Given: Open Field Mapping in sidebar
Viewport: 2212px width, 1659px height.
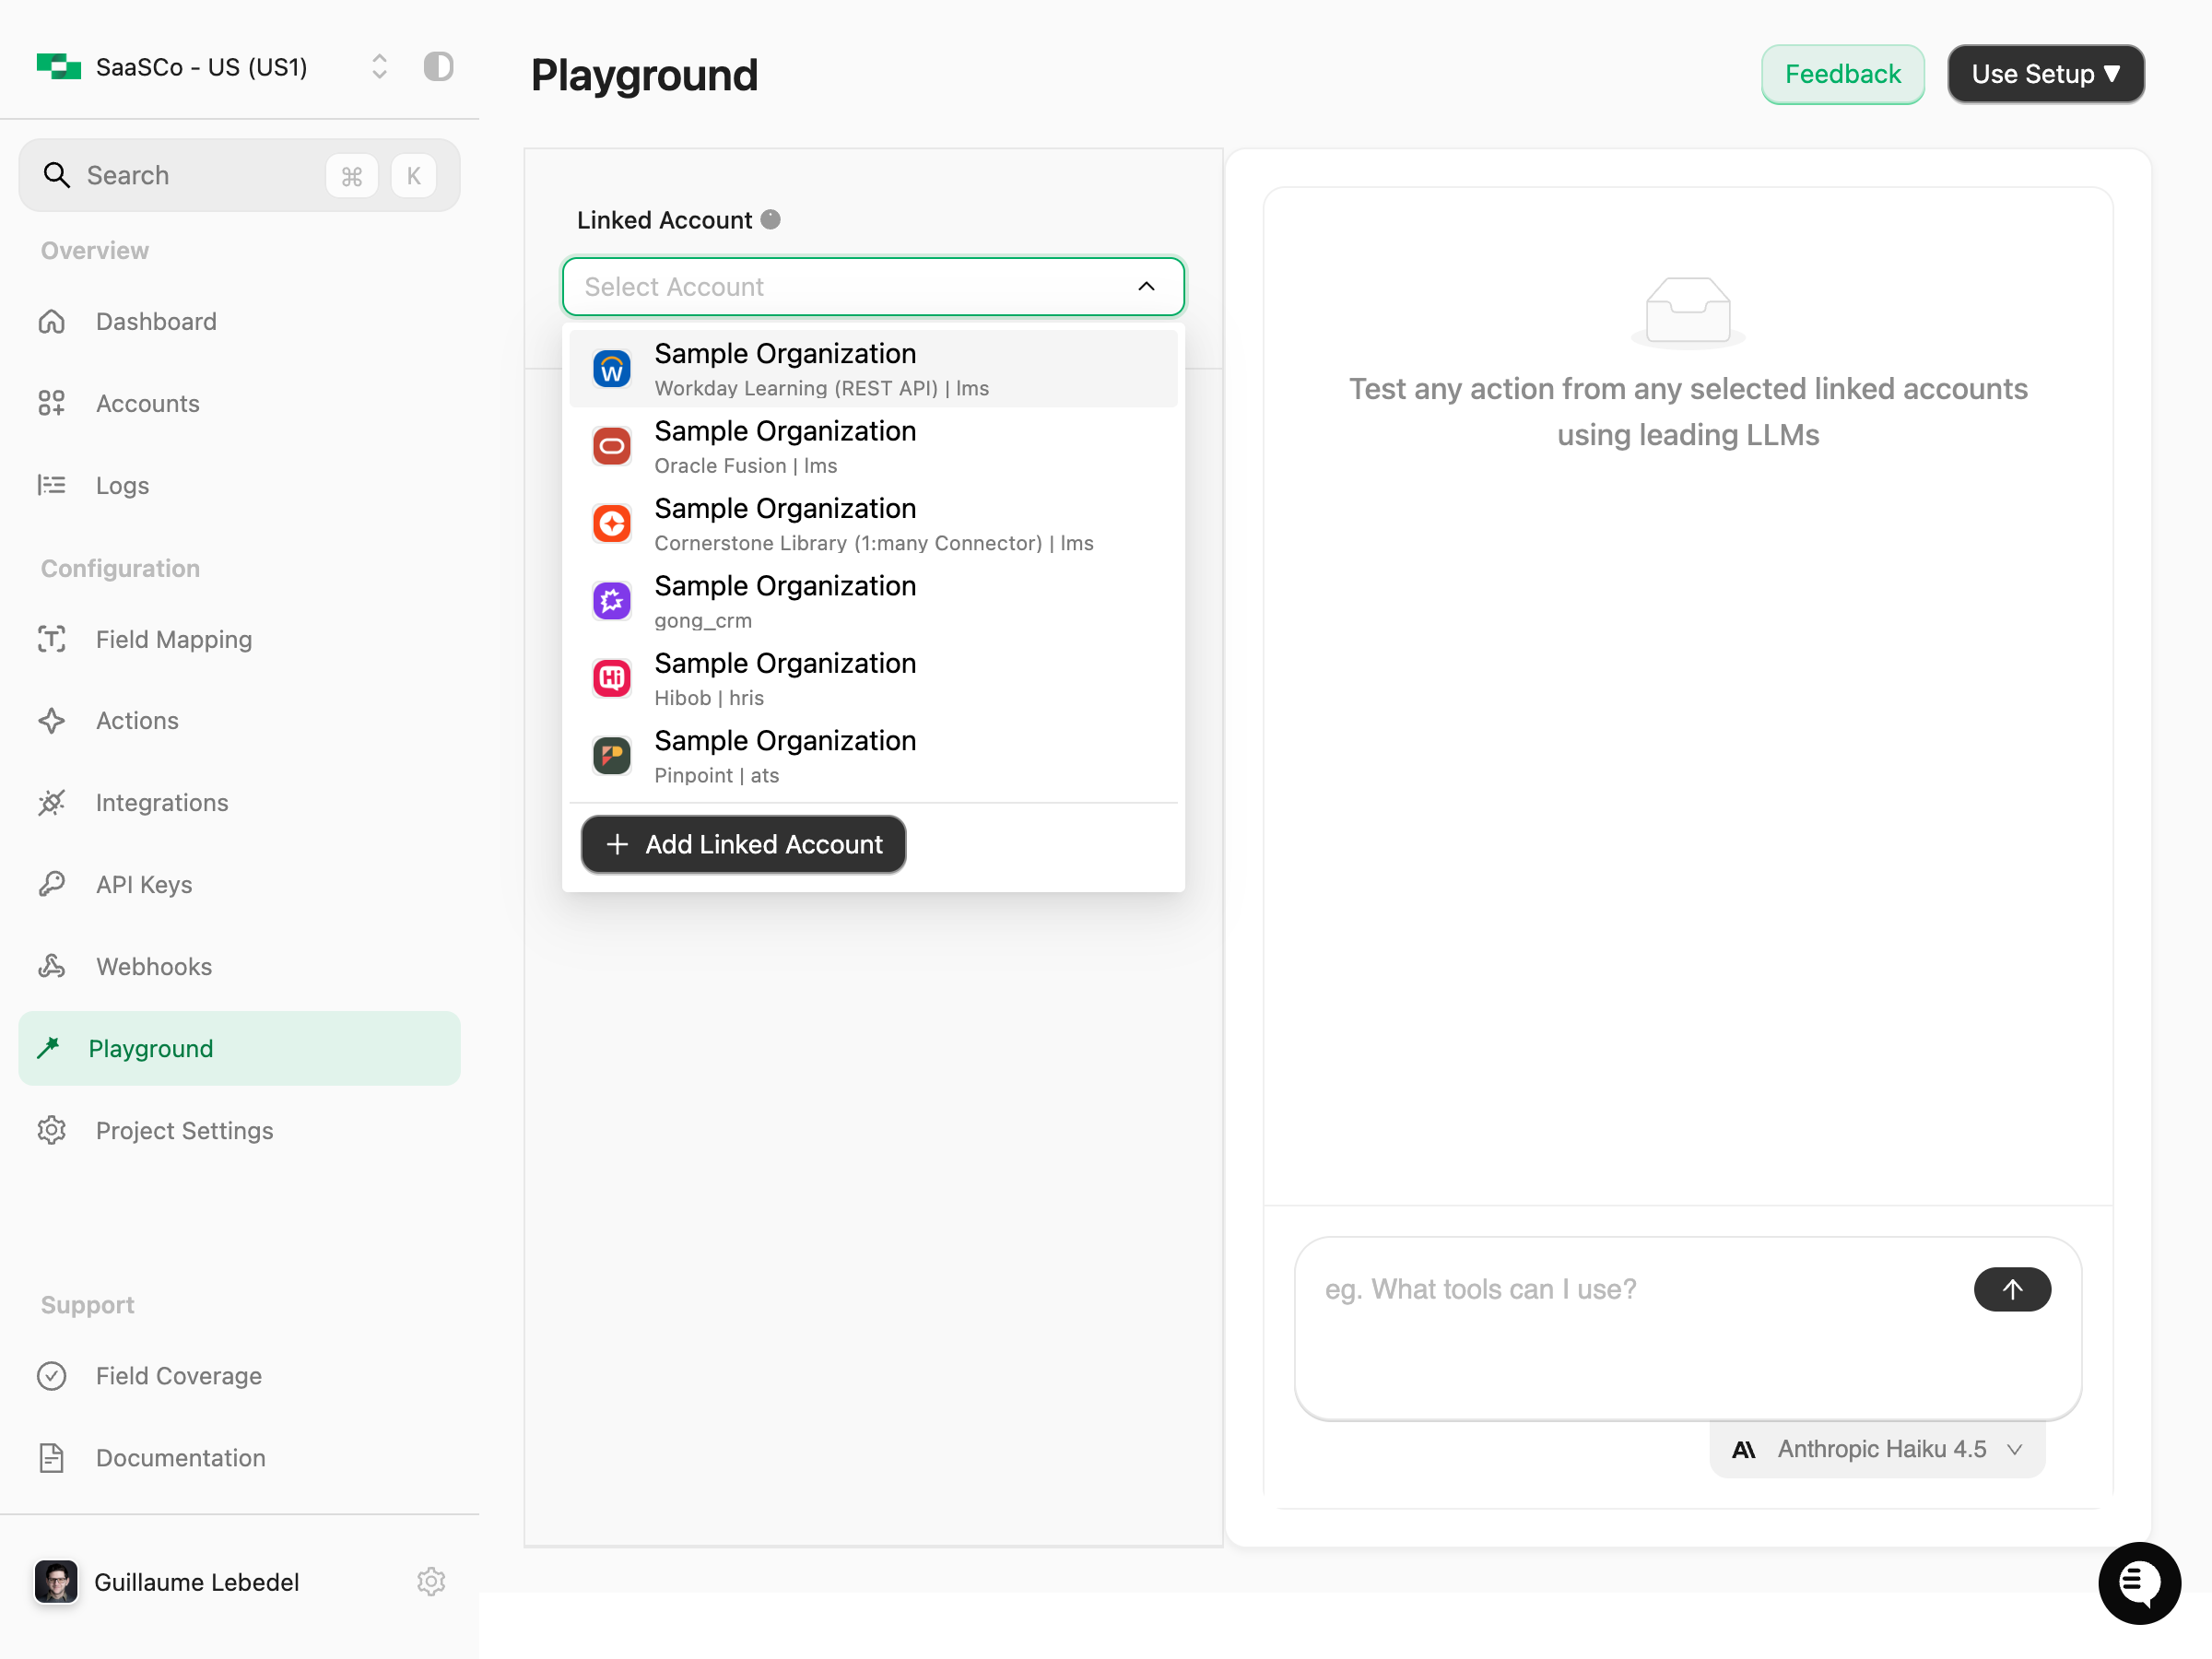Looking at the screenshot, I should pos(173,639).
